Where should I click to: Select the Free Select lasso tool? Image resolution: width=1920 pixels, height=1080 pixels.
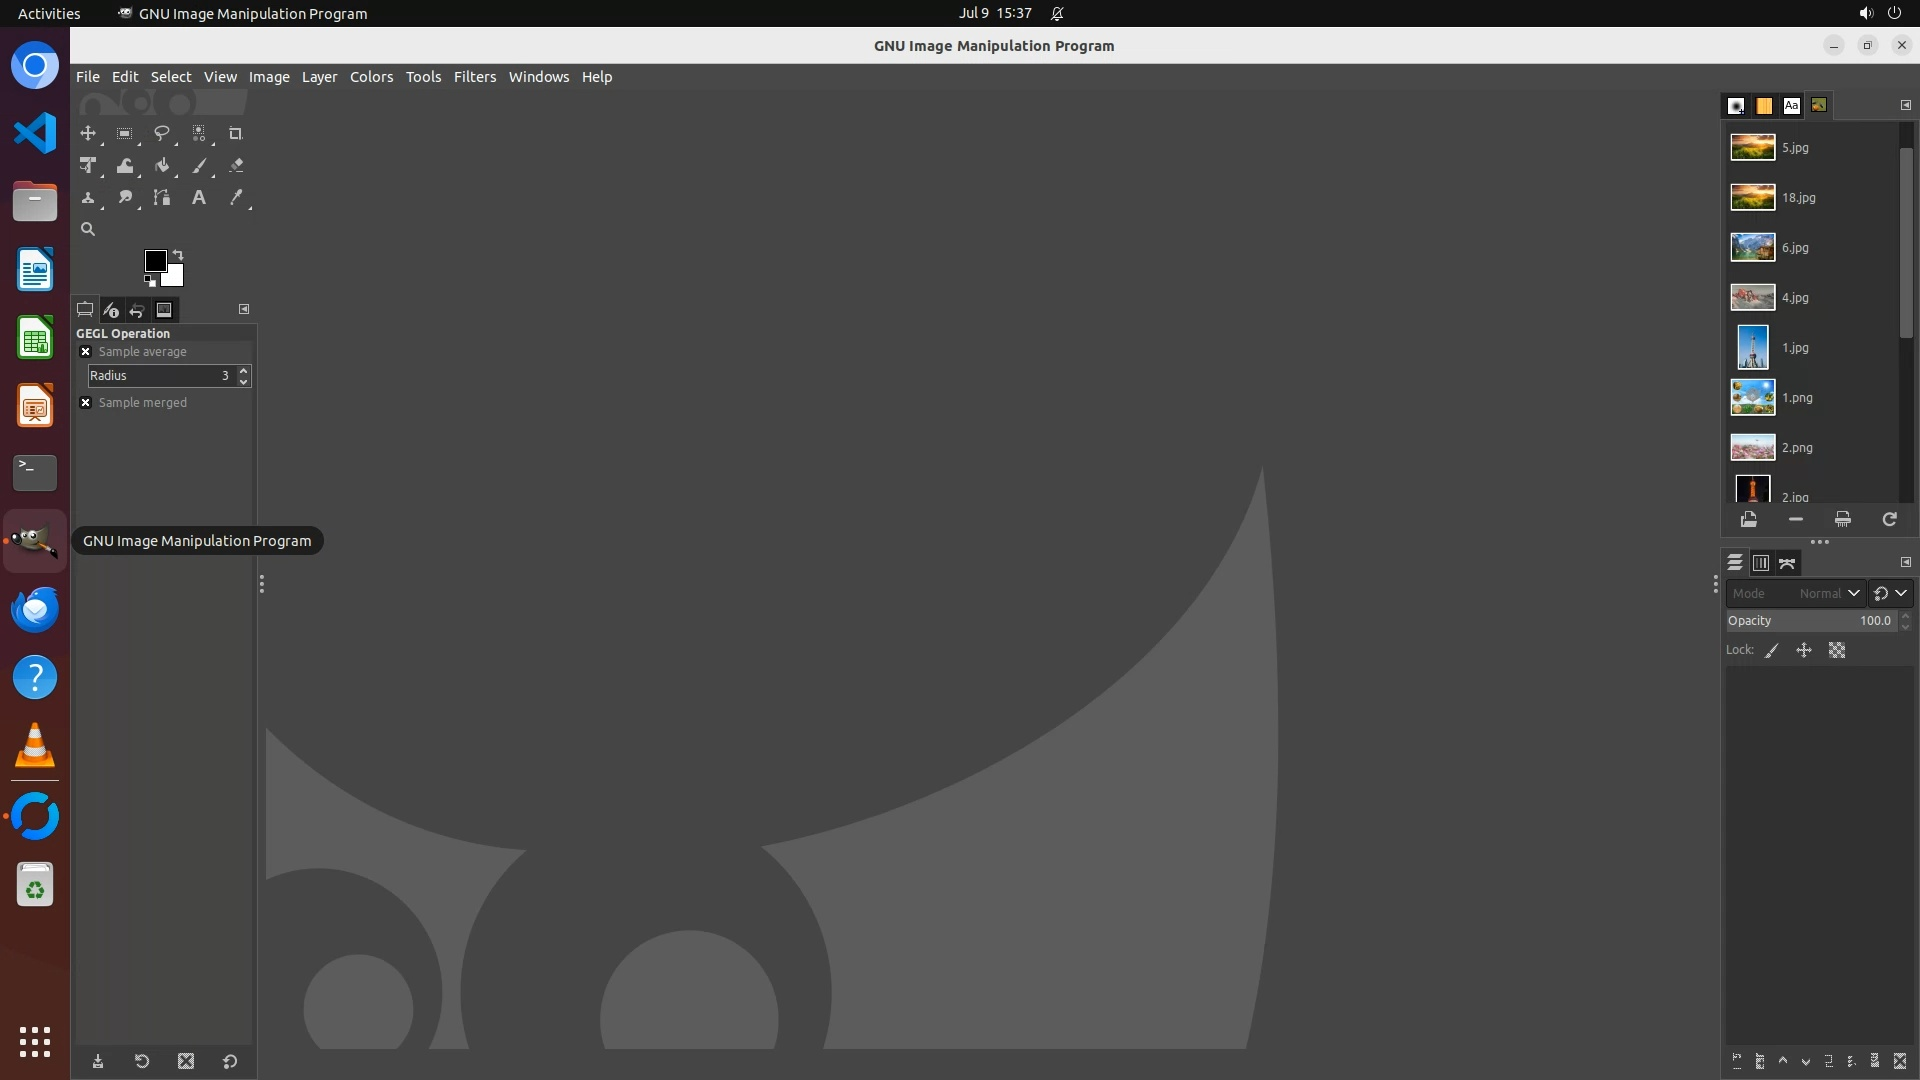(x=161, y=133)
